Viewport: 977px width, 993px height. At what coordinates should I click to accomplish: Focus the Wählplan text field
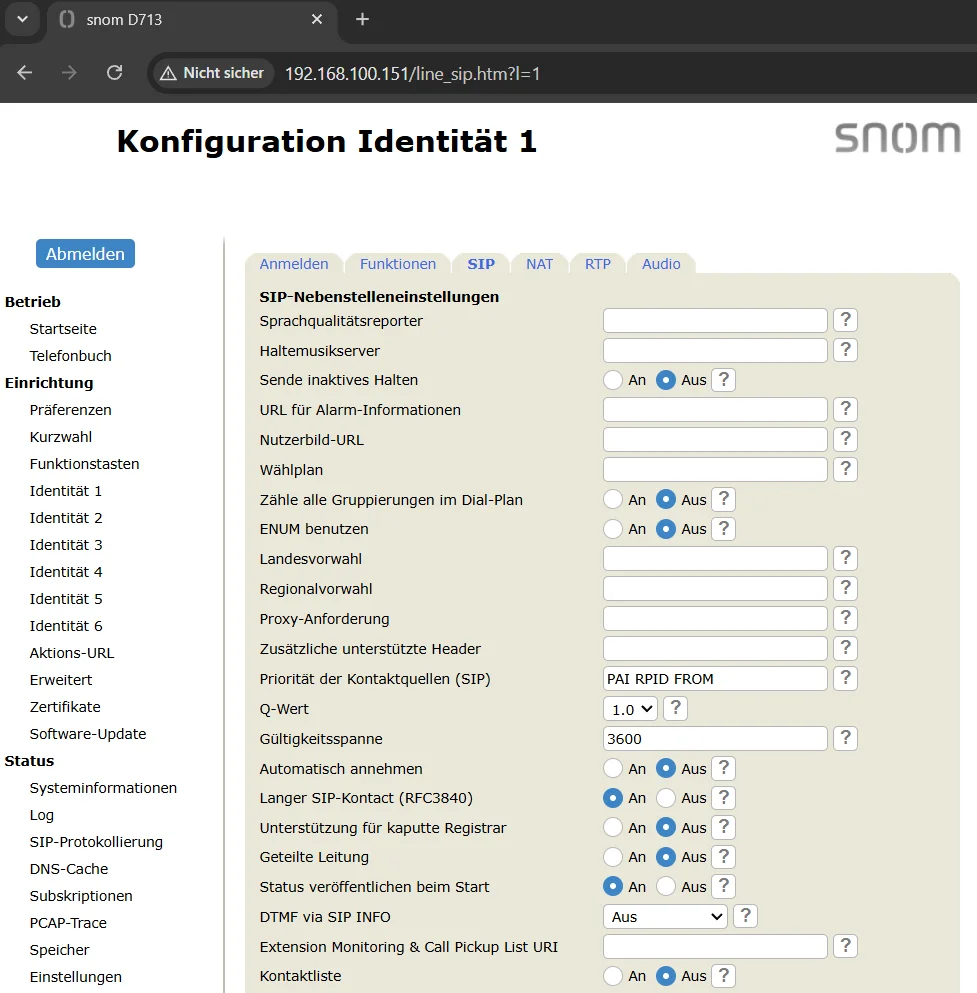[715, 469]
